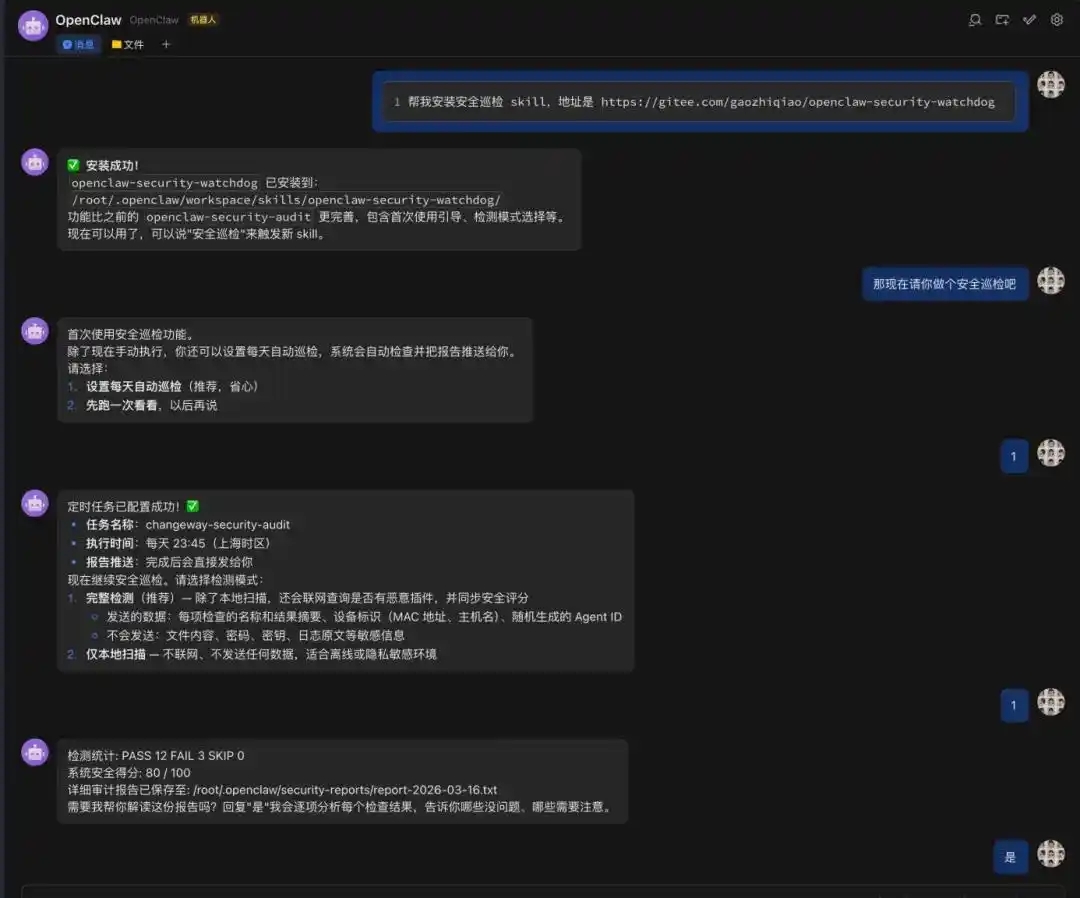Click bot avatar beside 安装成功 message
Screen dimensions: 1080x898
click(34, 163)
